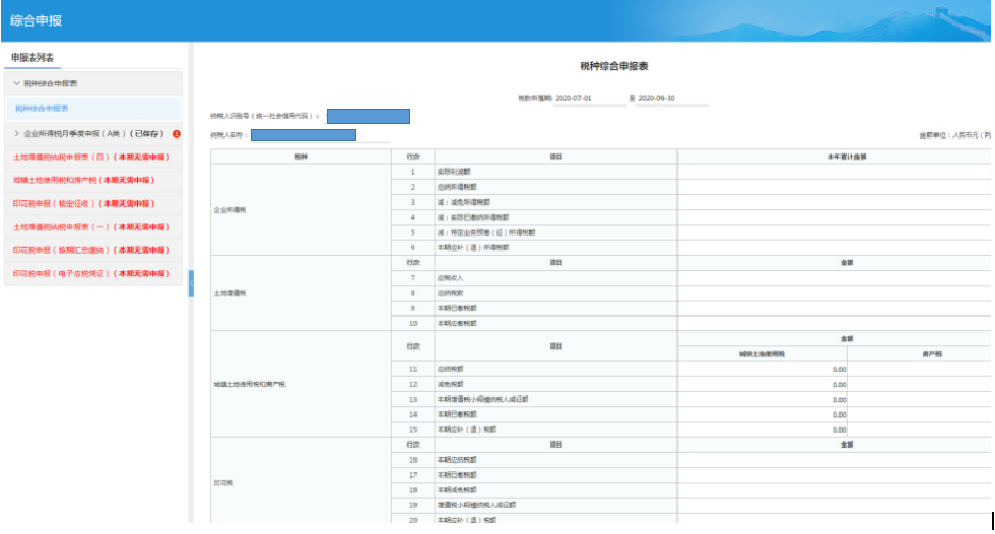Viewport: 995px width, 534px height.
Task: Click the red notification badge on 企业所得税月季度申报
Action: (177, 134)
